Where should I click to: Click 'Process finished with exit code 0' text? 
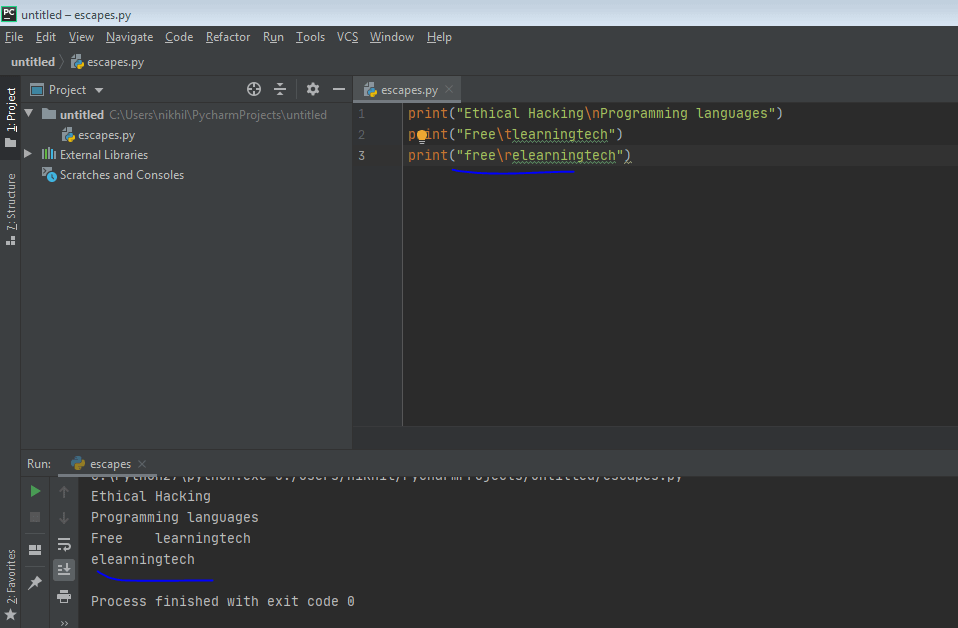click(x=223, y=602)
